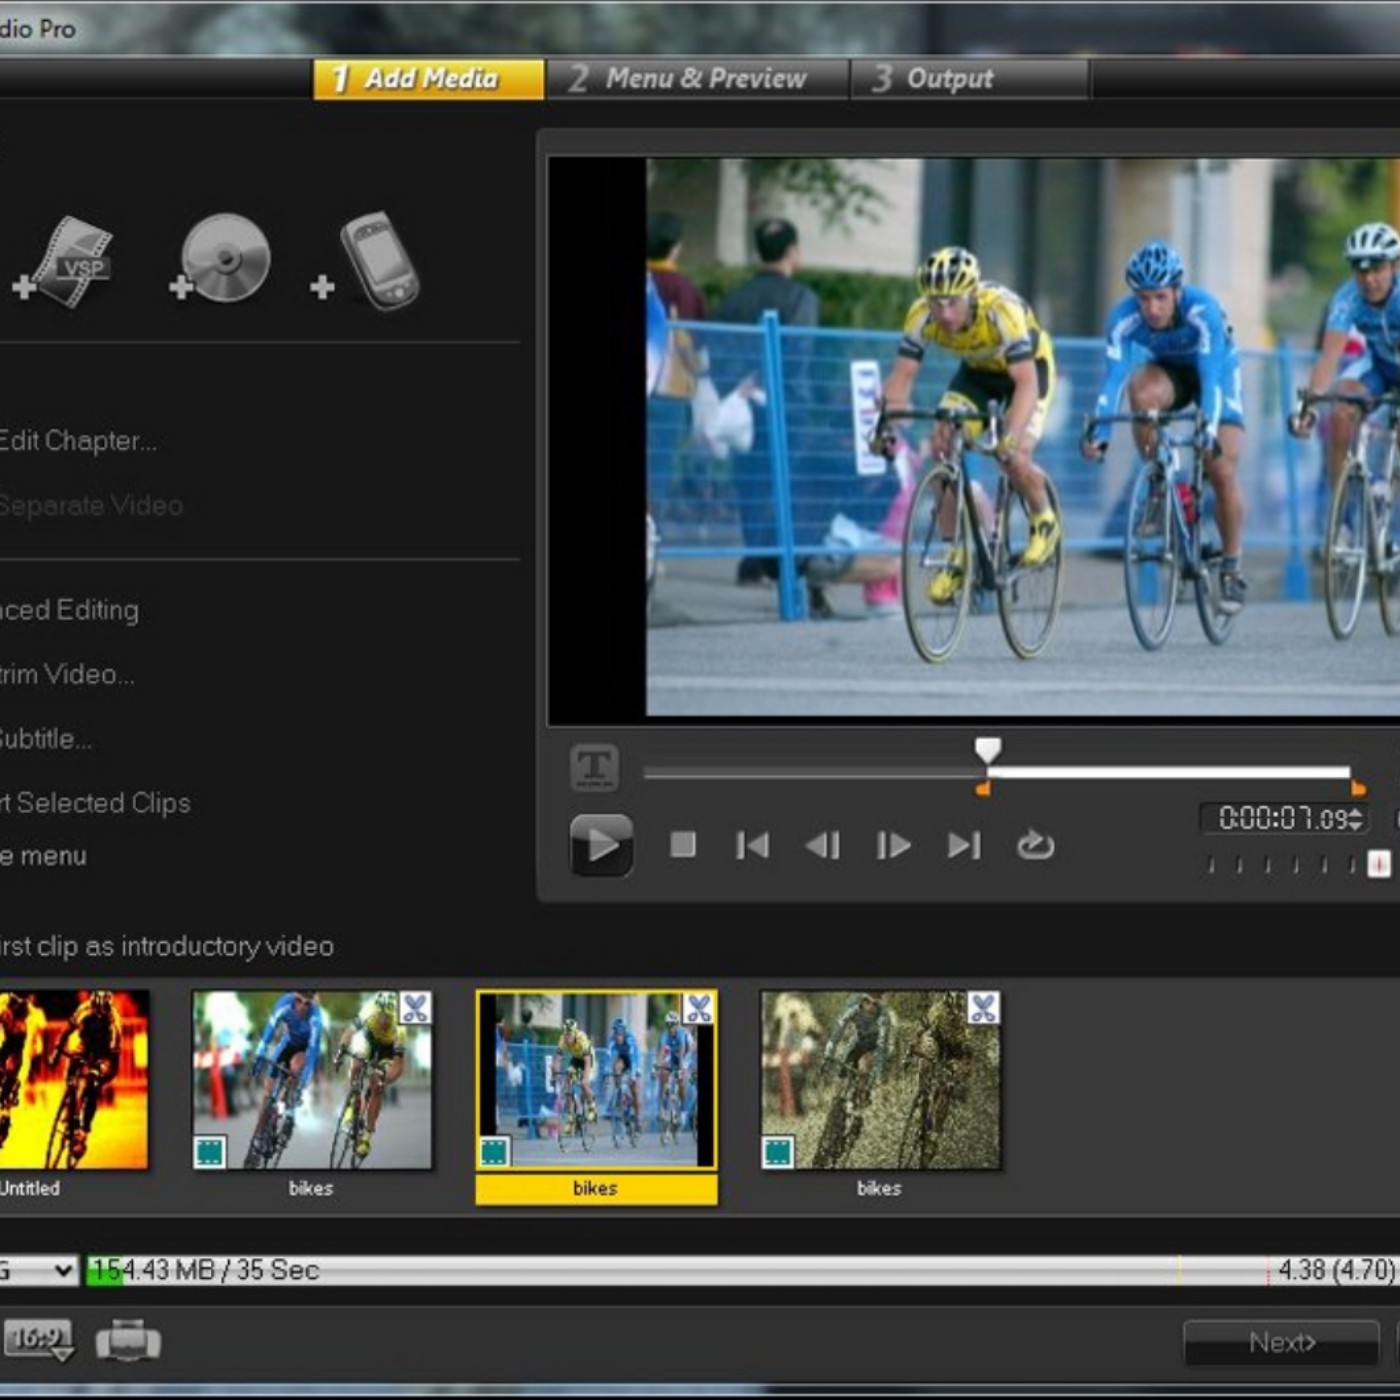Open the title text button beside scrubber
Image resolution: width=1400 pixels, height=1400 pixels.
pos(594,768)
